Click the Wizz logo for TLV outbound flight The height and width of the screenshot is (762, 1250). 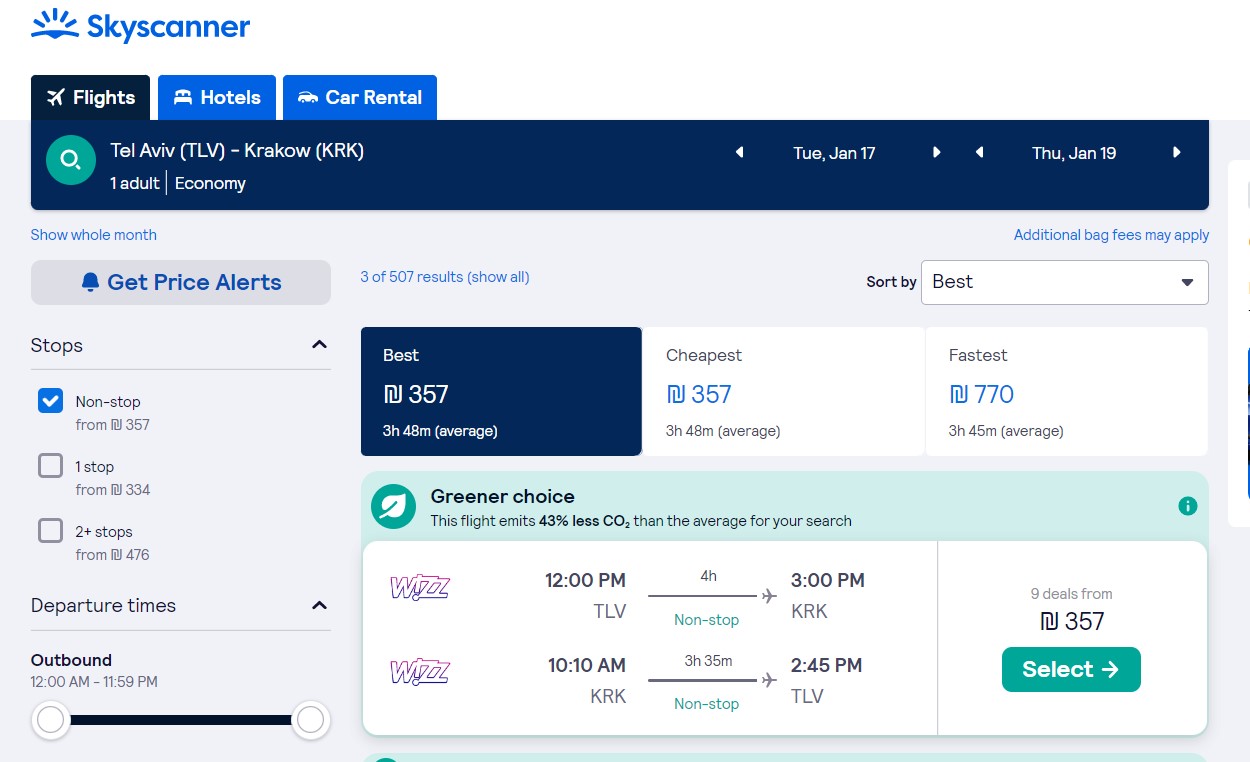[x=420, y=587]
